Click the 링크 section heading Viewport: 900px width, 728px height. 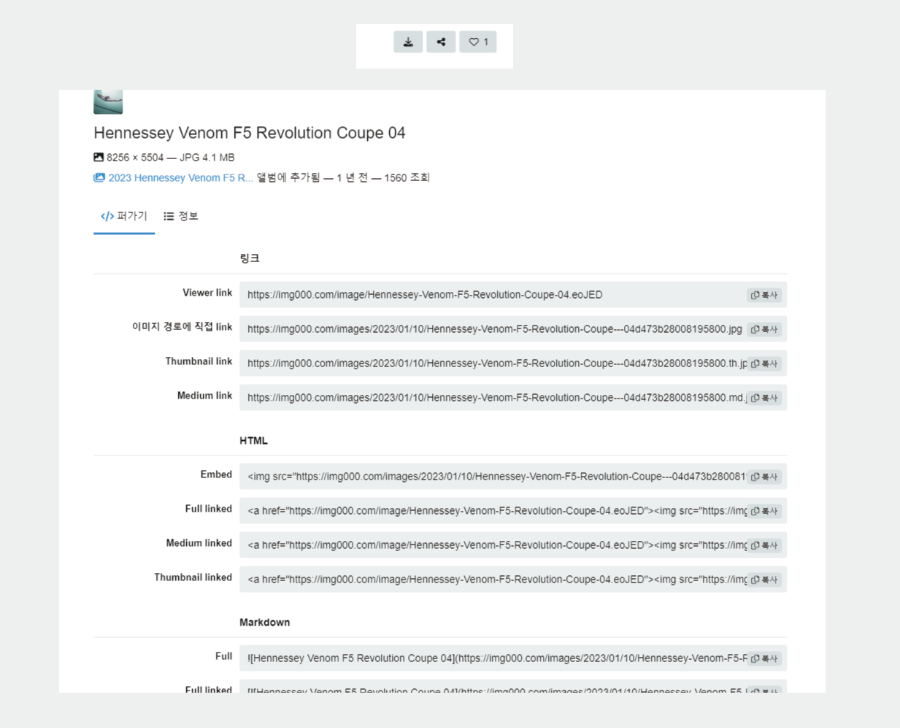pyautogui.click(x=250, y=258)
